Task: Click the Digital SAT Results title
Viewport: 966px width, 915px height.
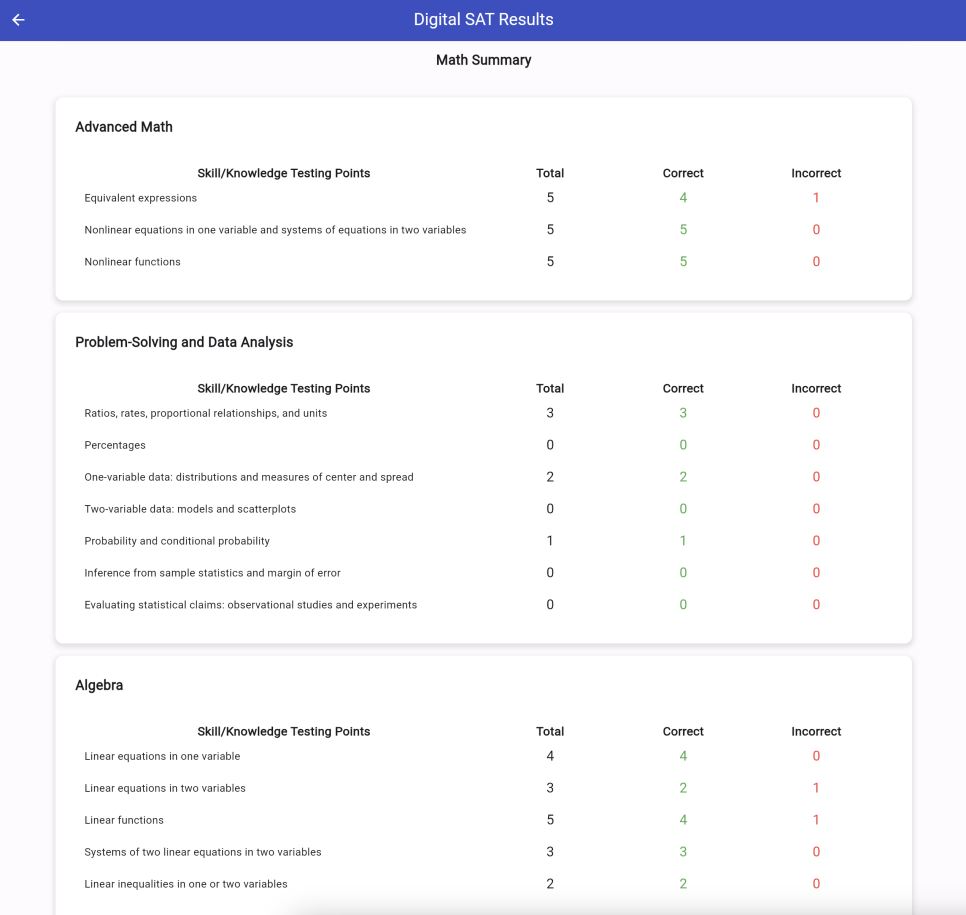Action: (483, 20)
